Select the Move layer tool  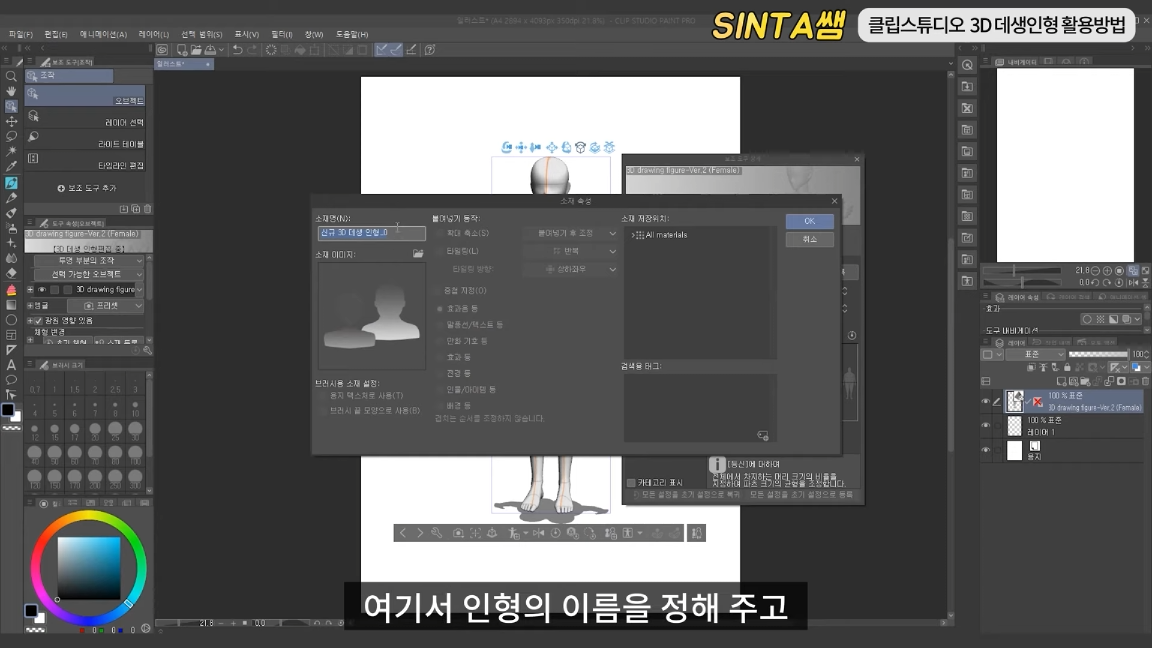pyautogui.click(x=11, y=121)
